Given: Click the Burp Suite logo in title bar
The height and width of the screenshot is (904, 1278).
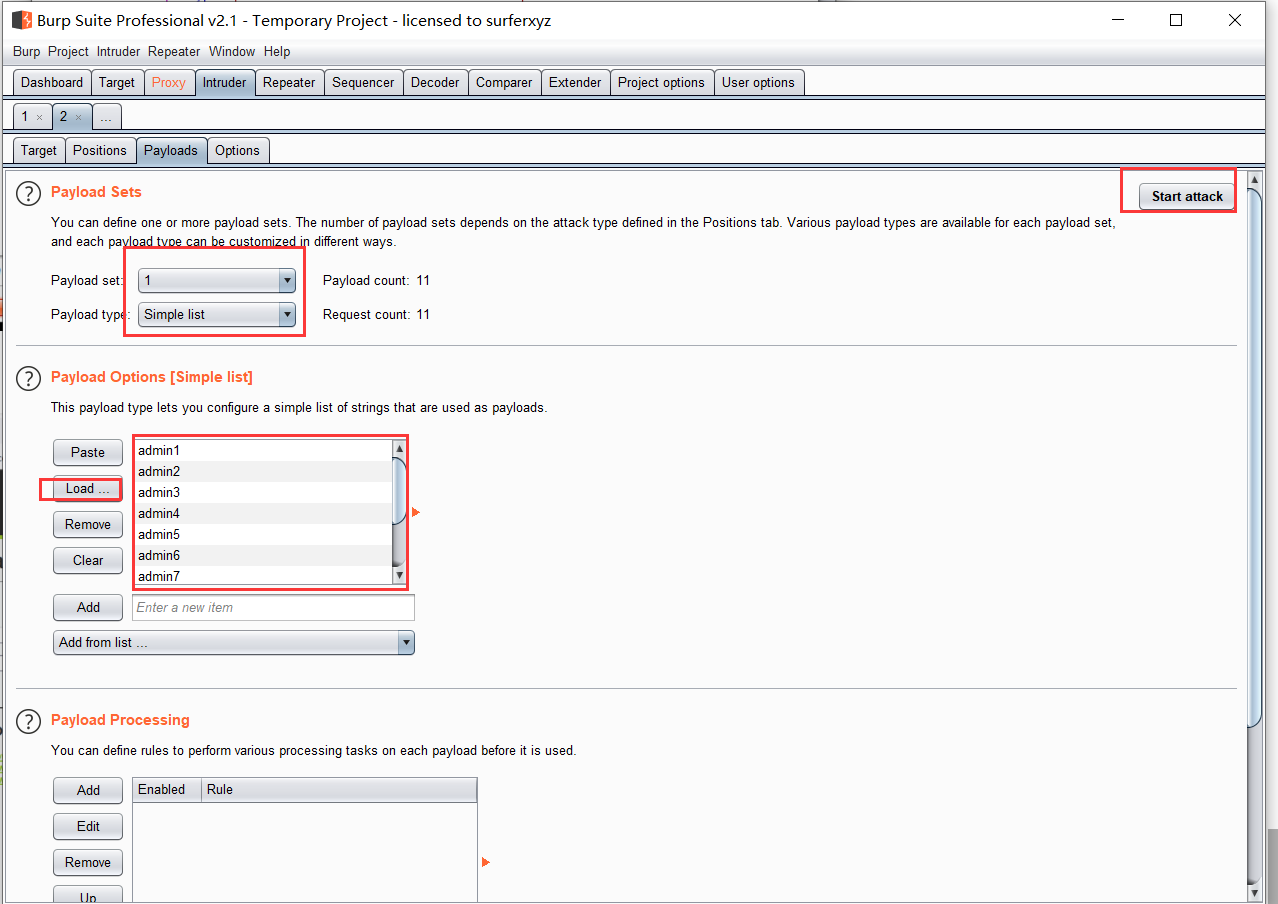Looking at the screenshot, I should pyautogui.click(x=22, y=20).
